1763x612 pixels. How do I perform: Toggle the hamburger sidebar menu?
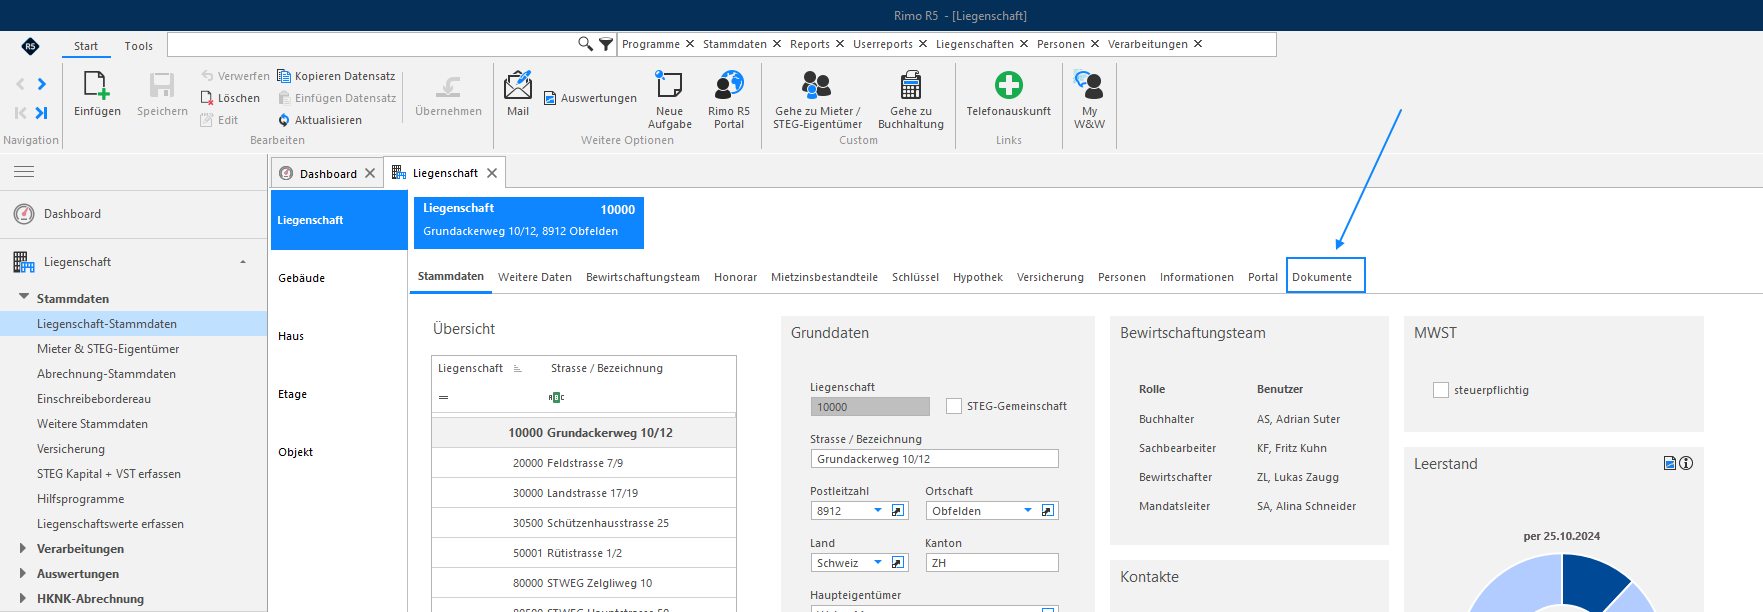24,172
